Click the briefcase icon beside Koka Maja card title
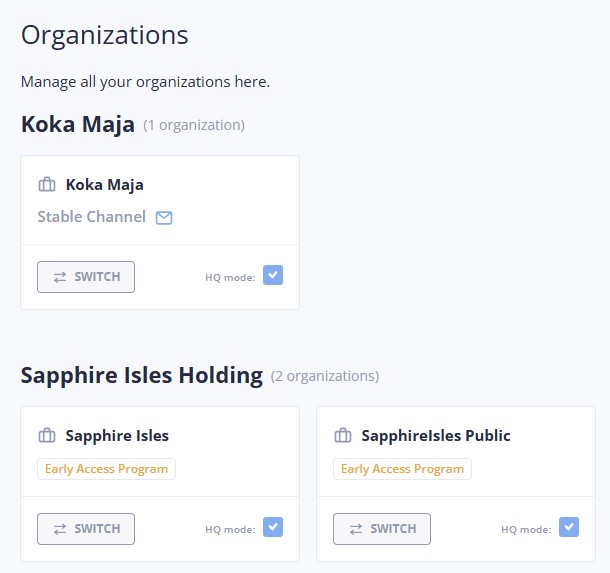 point(46,185)
